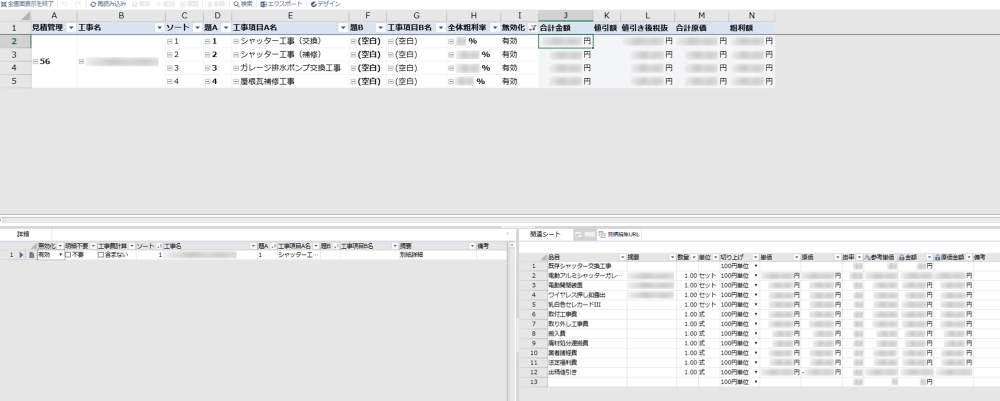
Task: Click the lock icon on 金額 column header
Action: click(x=902, y=257)
